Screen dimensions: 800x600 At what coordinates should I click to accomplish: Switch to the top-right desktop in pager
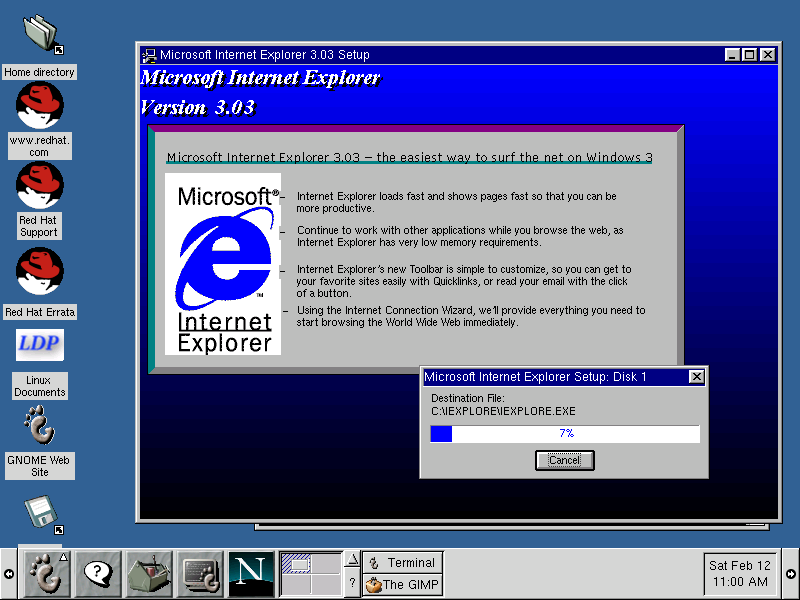click(x=326, y=564)
